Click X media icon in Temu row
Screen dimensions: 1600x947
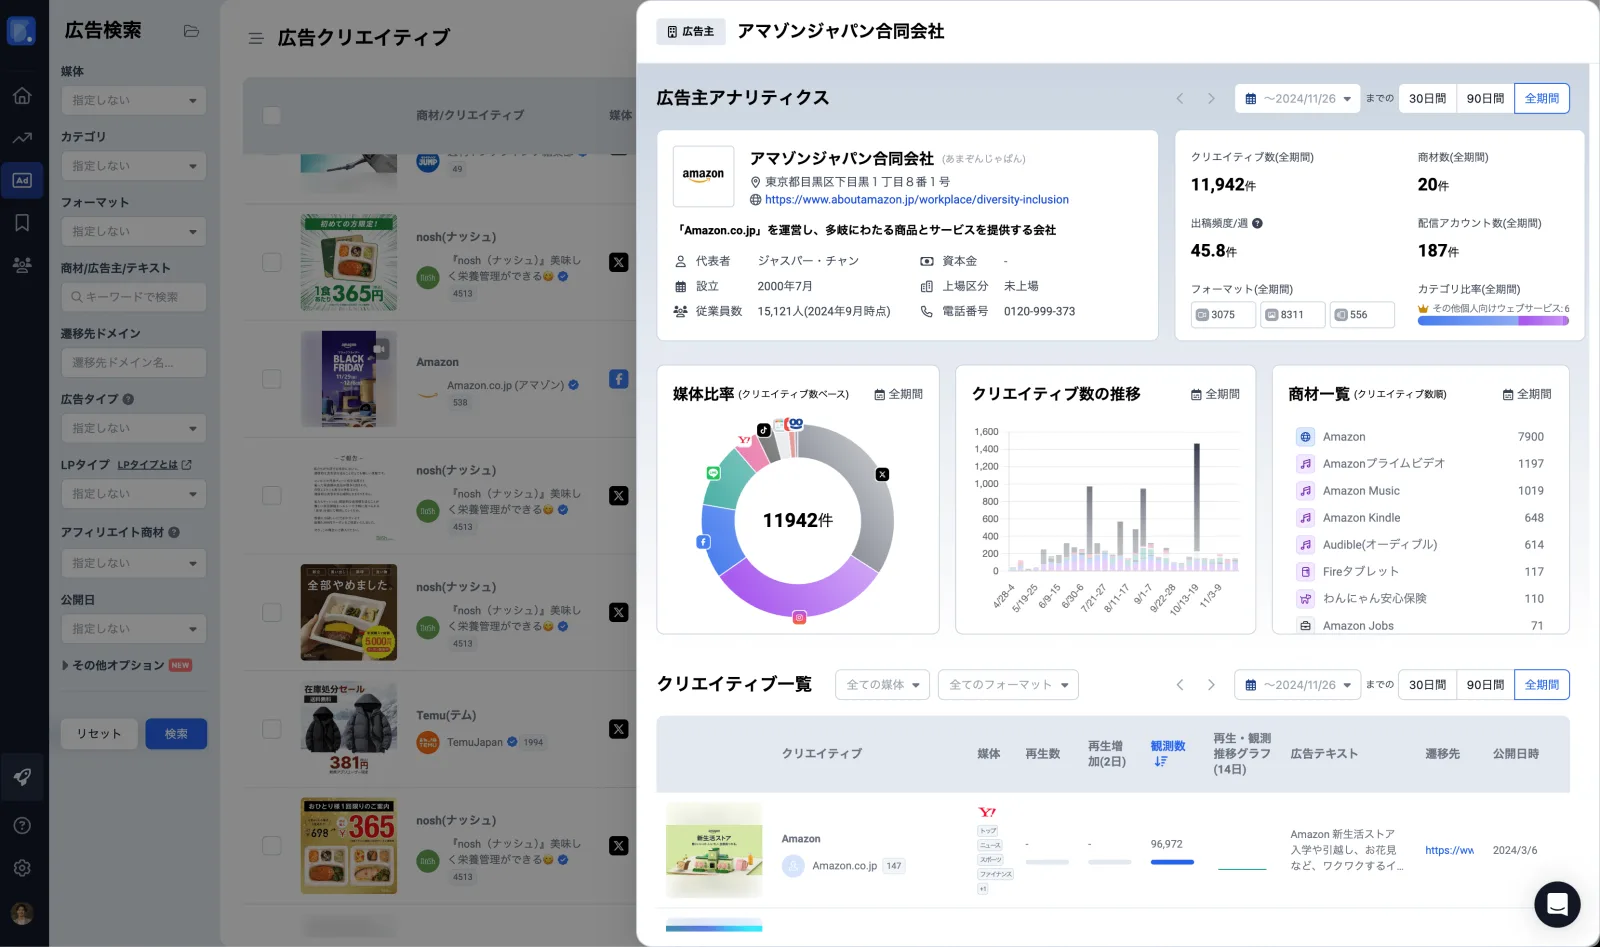point(619,729)
